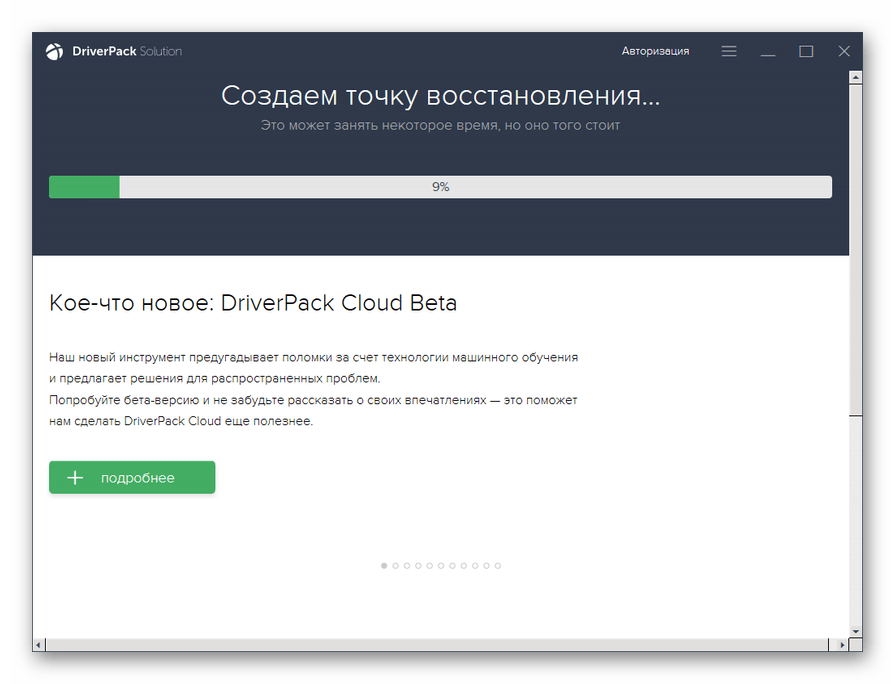Screen dimensions: 895x684
Task: Click the line starting Наш новый инструмент
Action: point(313,357)
